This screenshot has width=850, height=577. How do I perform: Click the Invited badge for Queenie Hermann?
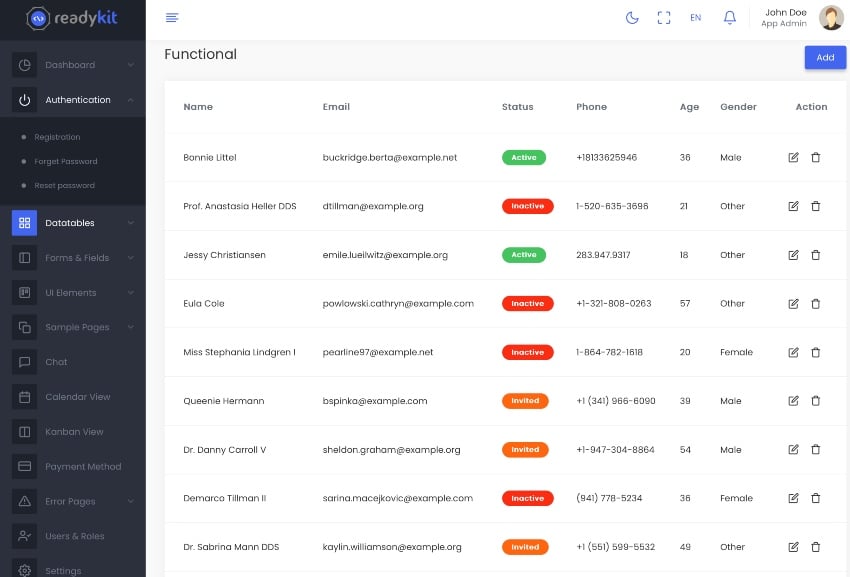[x=525, y=401]
